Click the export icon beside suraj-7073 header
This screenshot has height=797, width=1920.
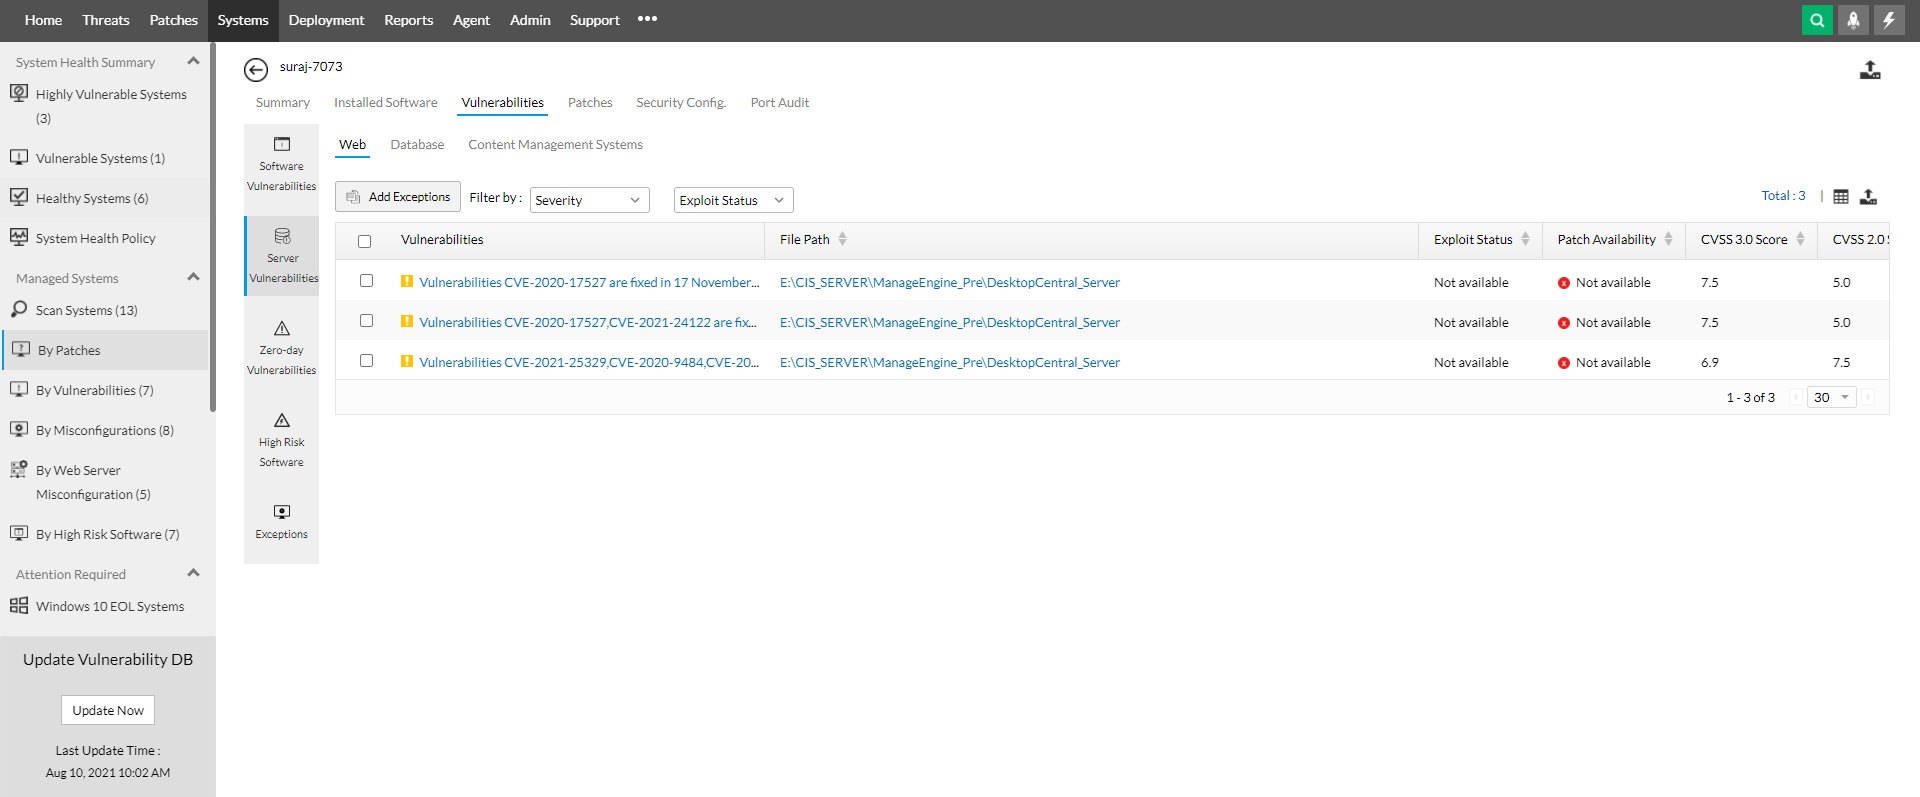click(x=1870, y=70)
